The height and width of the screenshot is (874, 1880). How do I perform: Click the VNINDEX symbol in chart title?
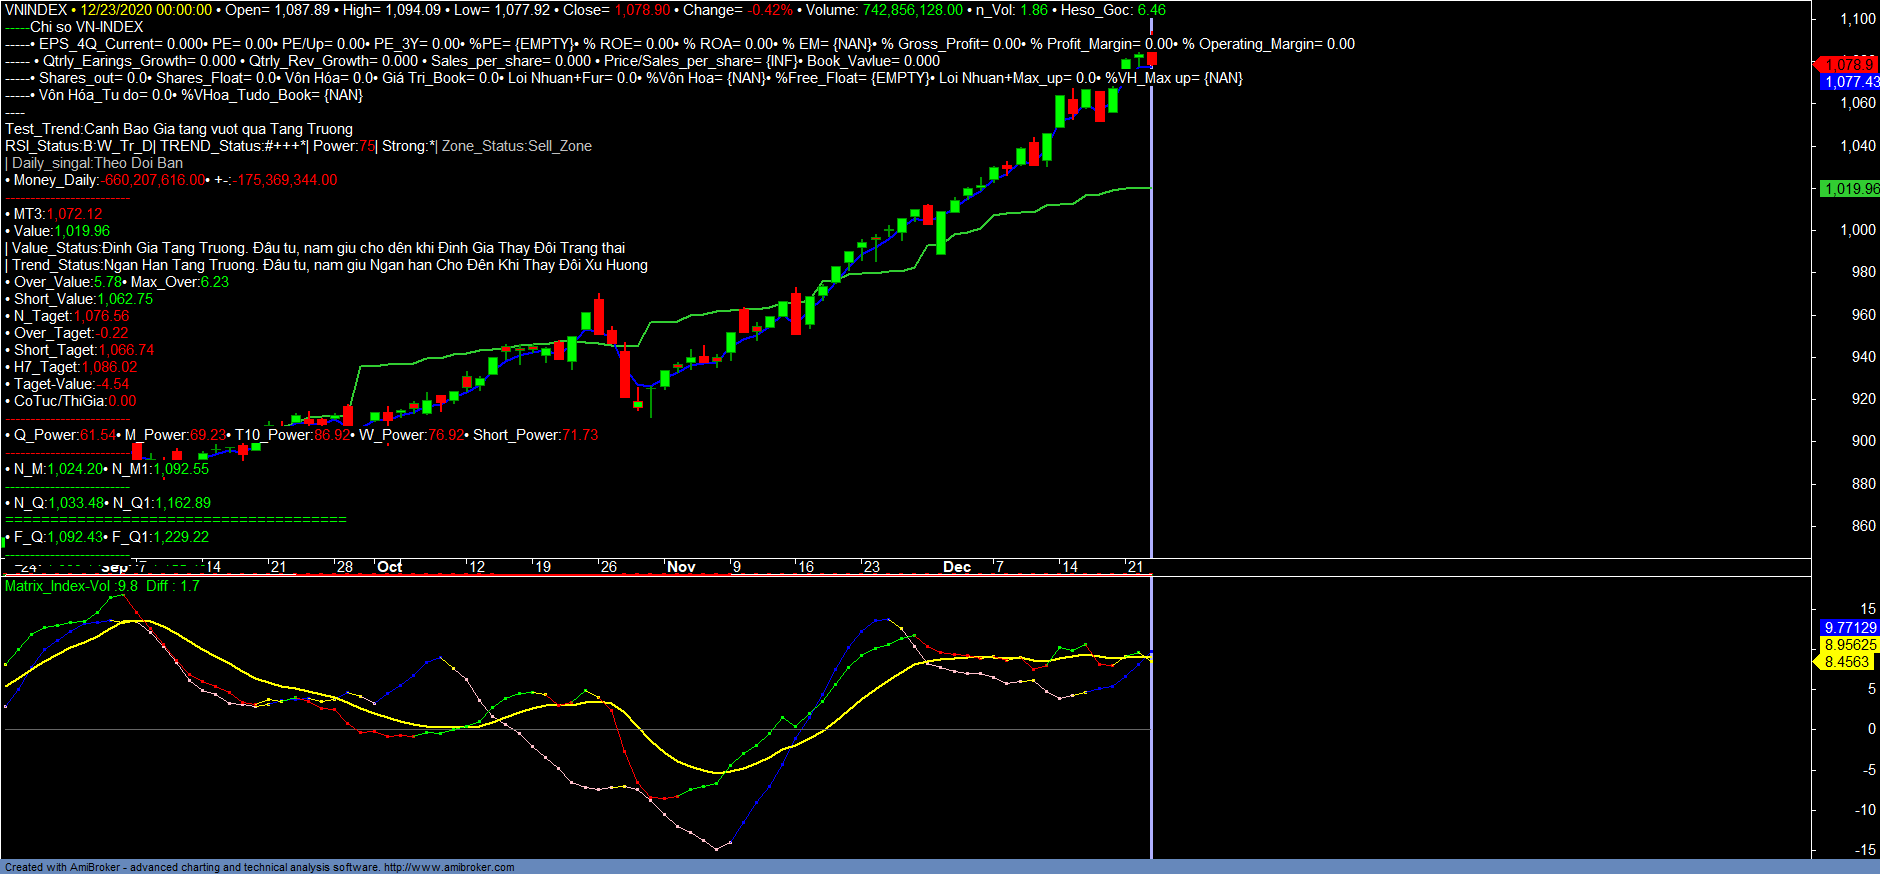[35, 10]
